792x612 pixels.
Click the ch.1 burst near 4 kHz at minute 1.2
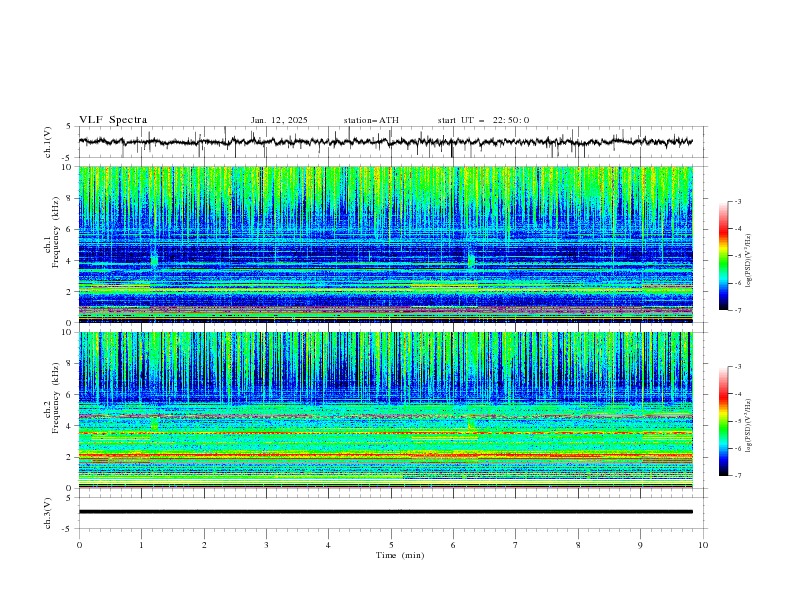tap(154, 260)
